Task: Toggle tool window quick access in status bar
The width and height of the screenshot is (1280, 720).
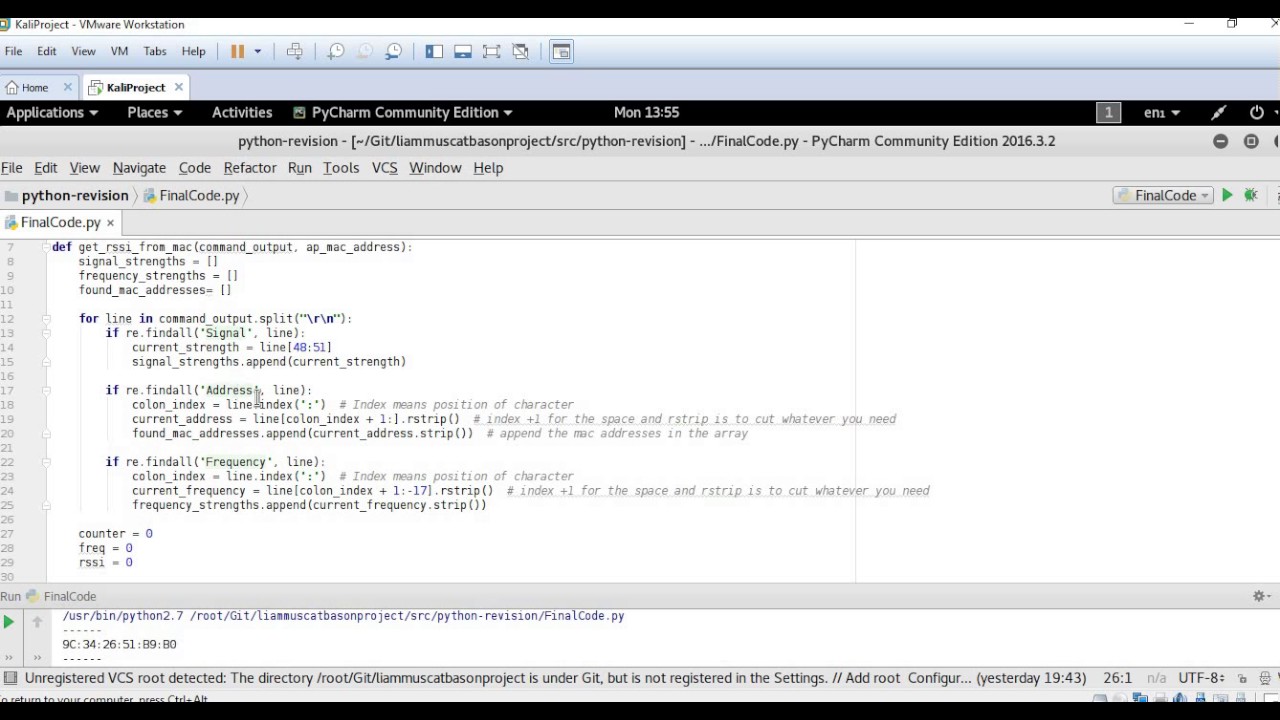Action: pos(10,678)
